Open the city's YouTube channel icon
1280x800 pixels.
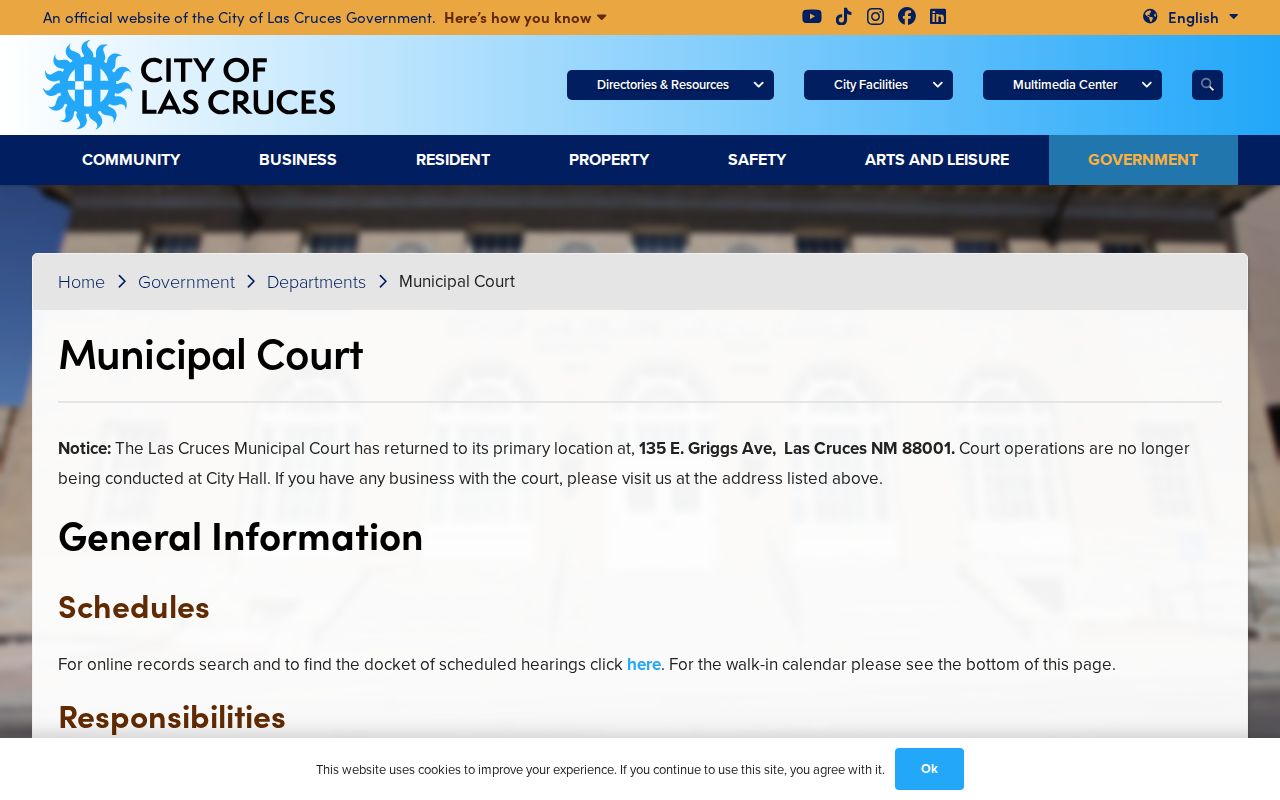[x=812, y=16]
